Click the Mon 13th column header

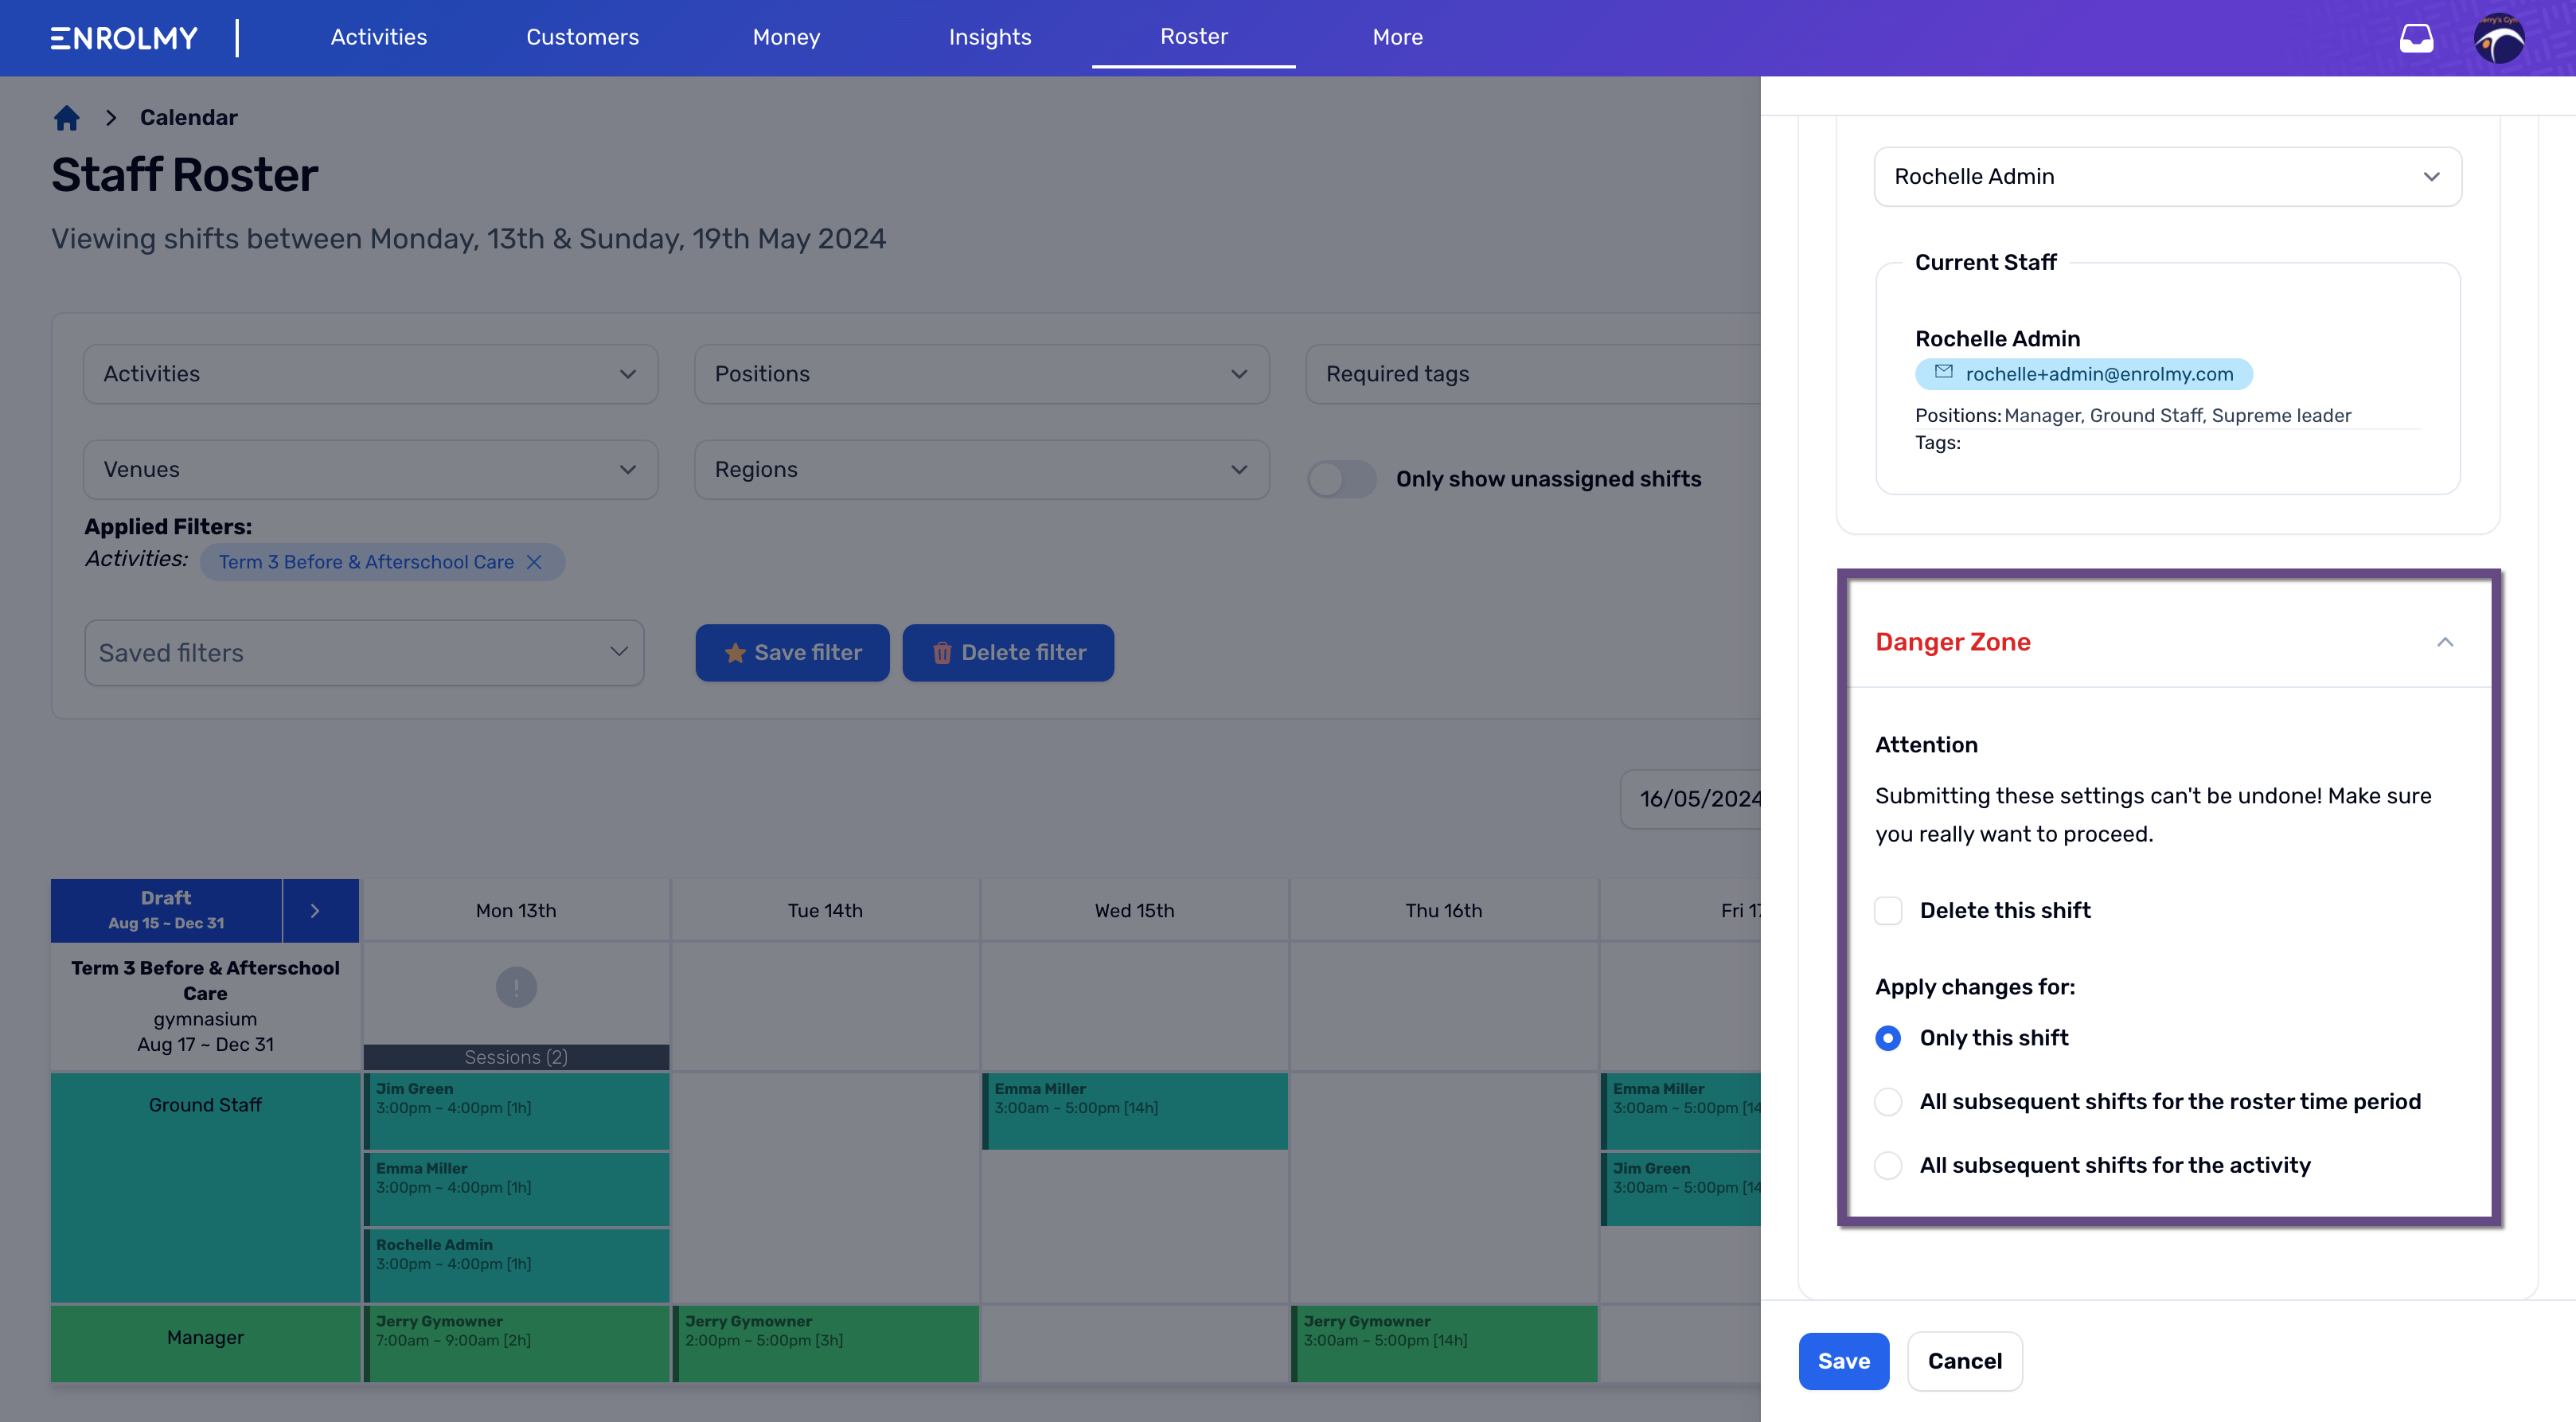(x=516, y=911)
